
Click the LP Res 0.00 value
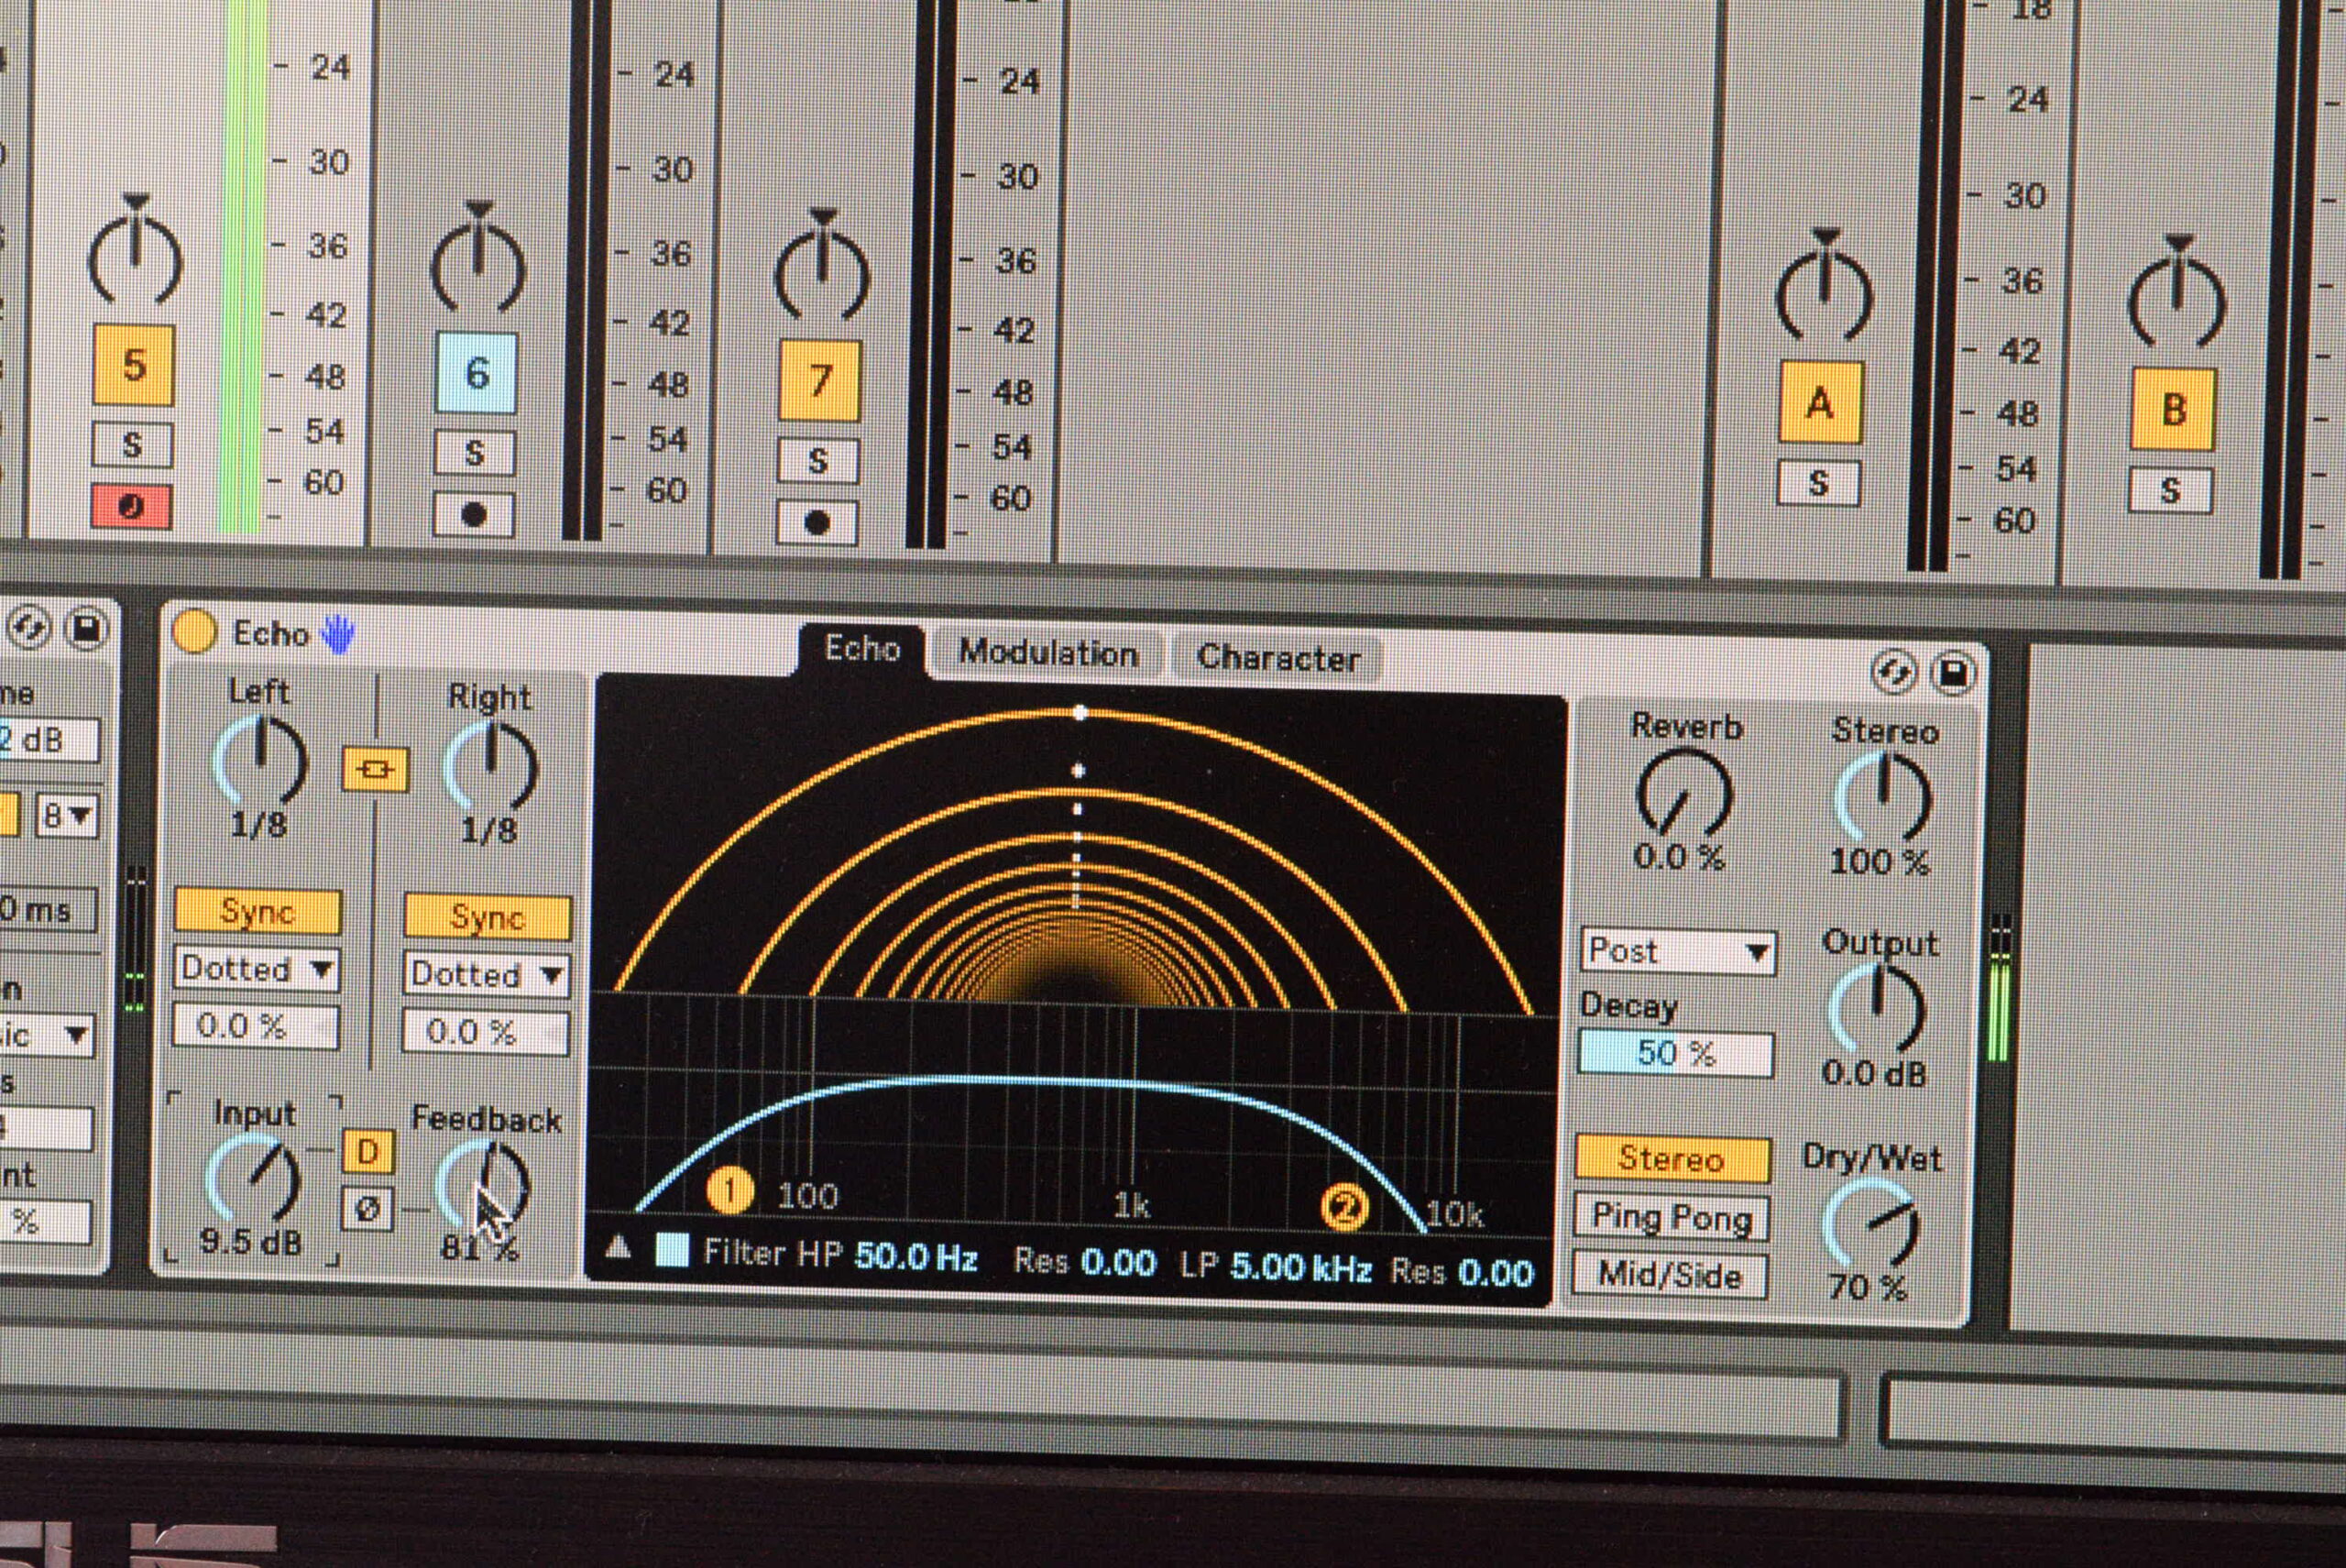click(1496, 1272)
